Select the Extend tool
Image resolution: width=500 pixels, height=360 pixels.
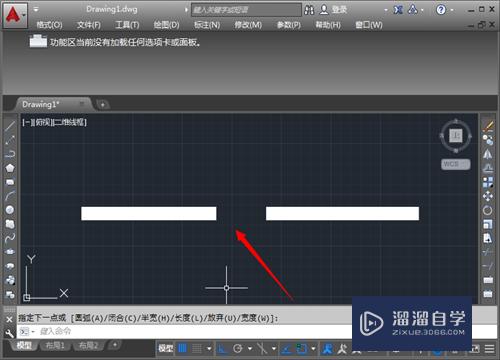488,266
